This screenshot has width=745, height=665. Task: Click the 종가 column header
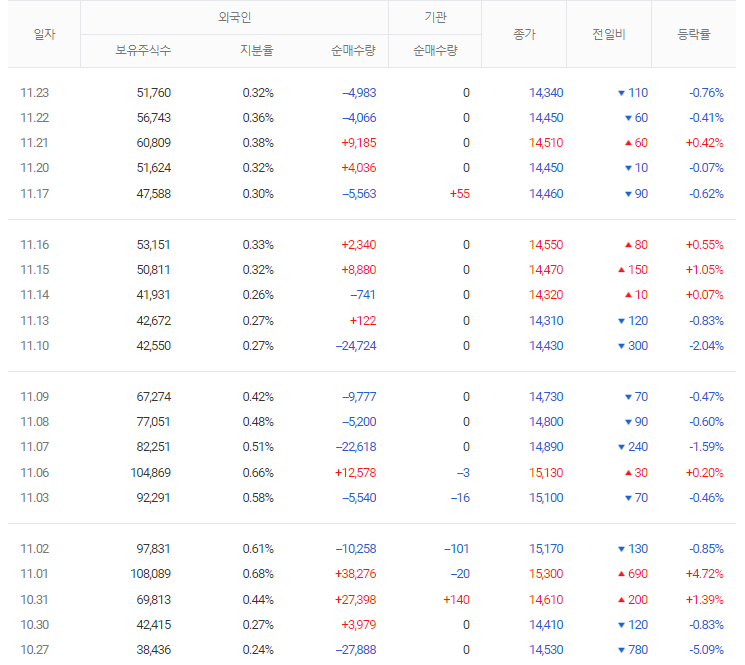(x=524, y=34)
